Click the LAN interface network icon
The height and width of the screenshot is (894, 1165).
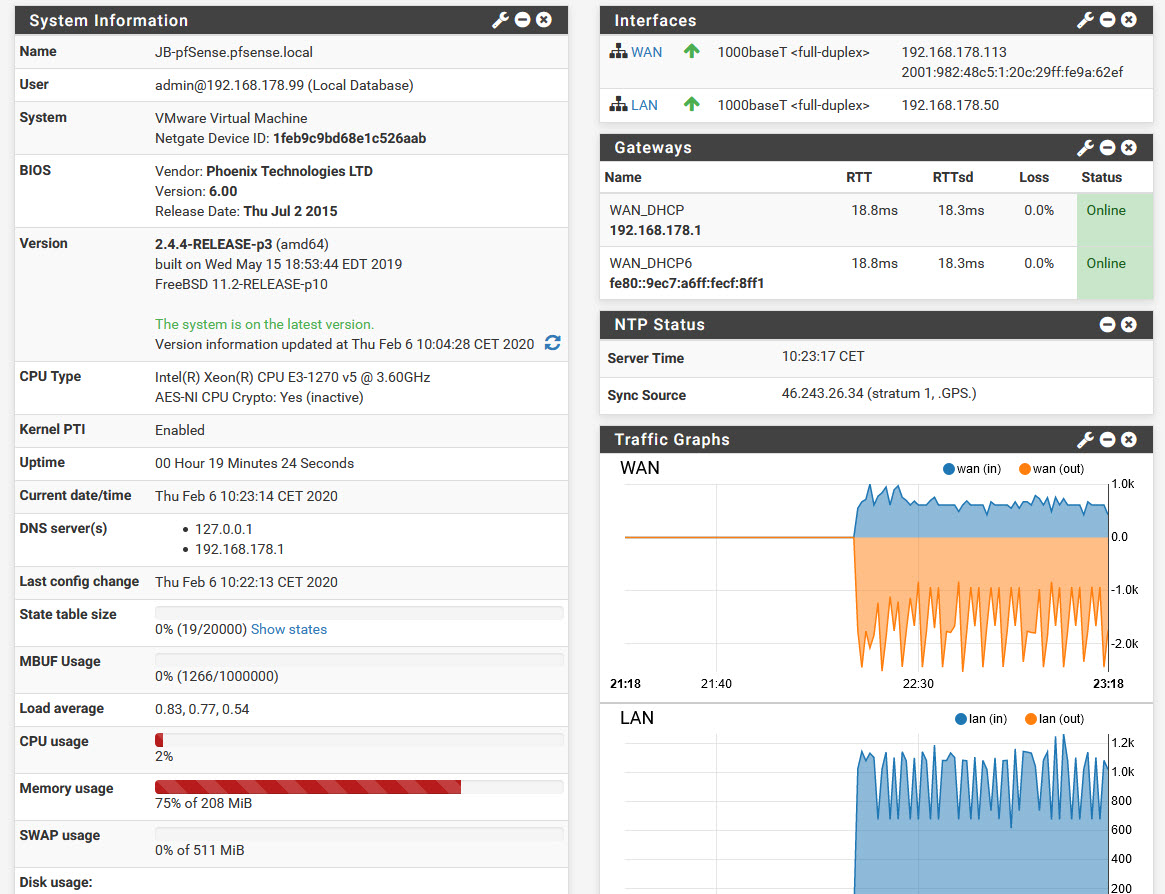click(618, 104)
